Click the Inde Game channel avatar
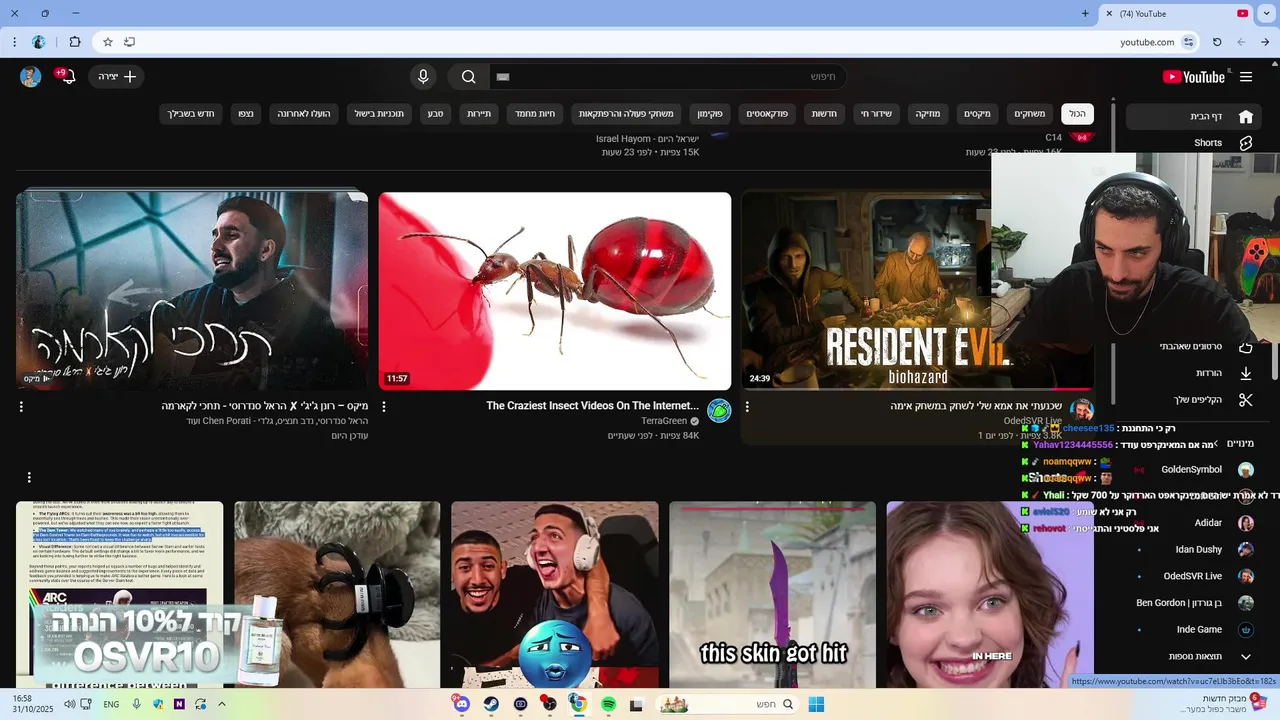The image size is (1280, 720). 1246,630
